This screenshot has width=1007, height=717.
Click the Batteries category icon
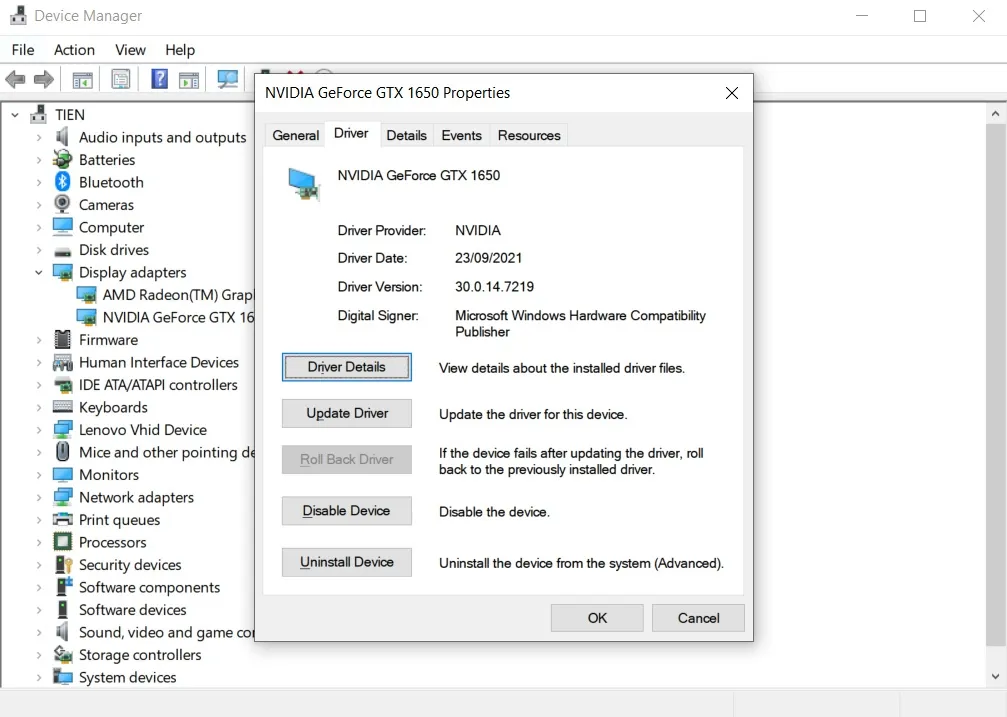[63, 160]
